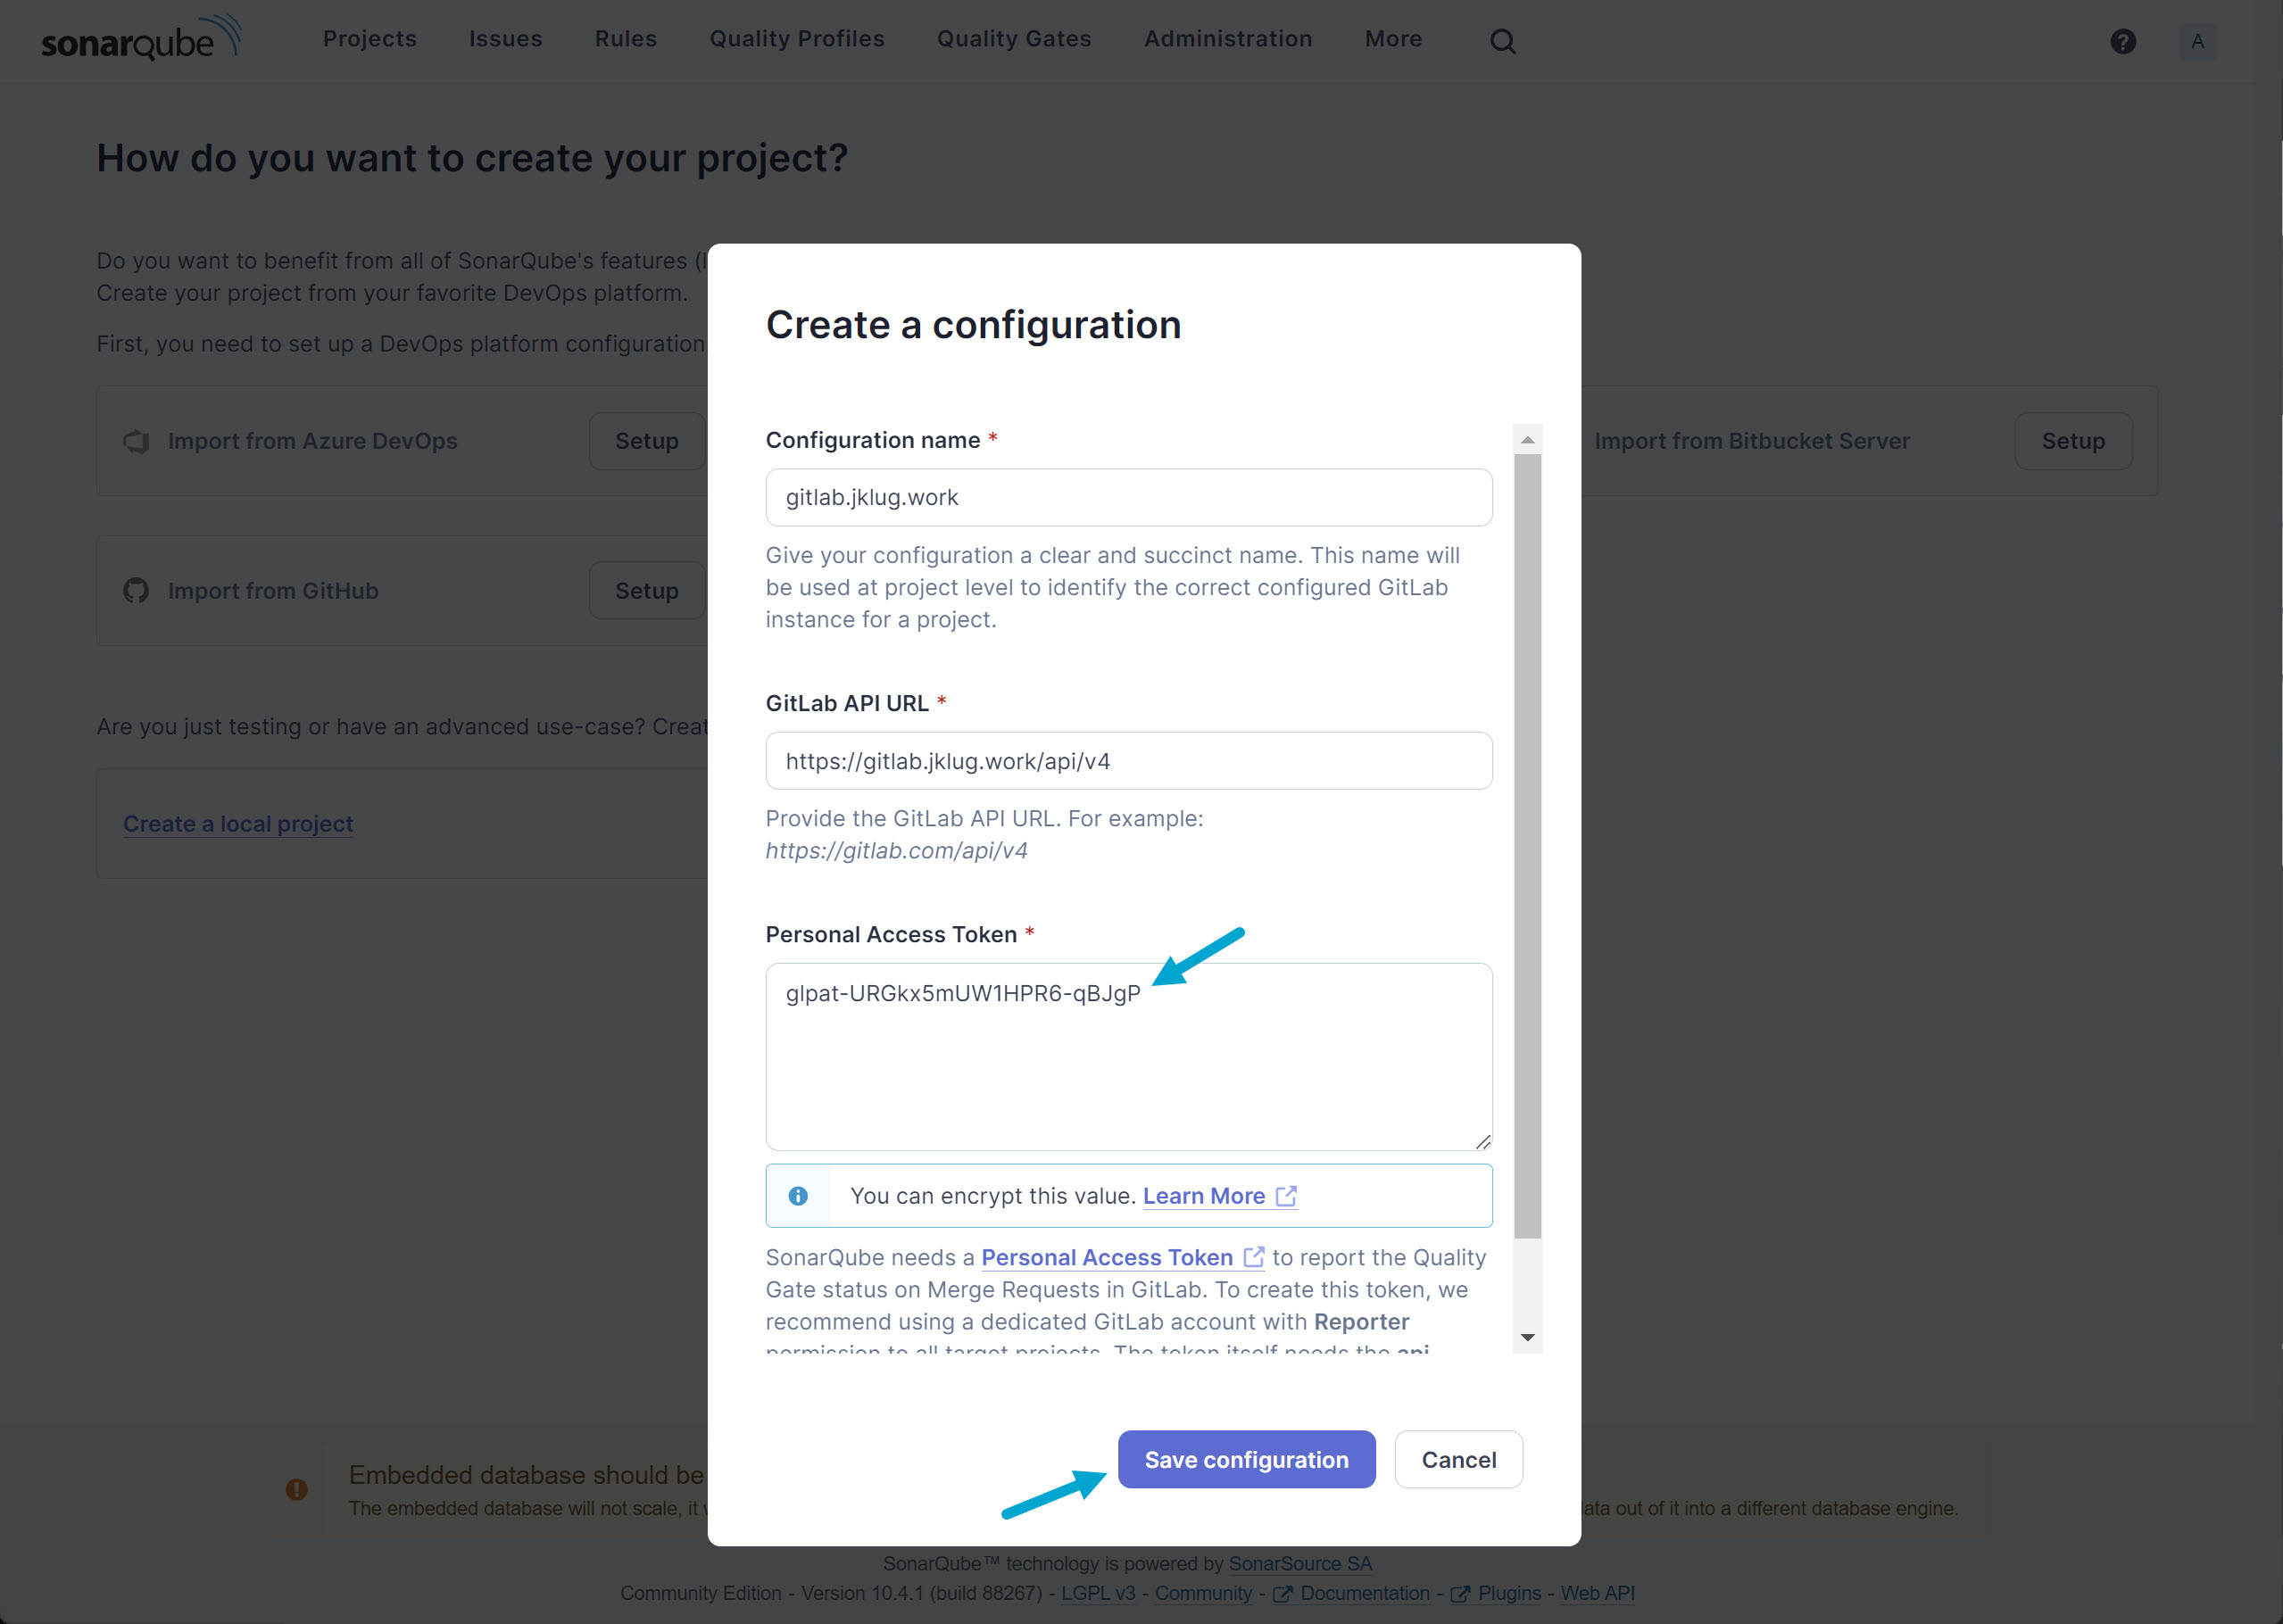Click the textarea resize handle corner

click(1483, 1142)
